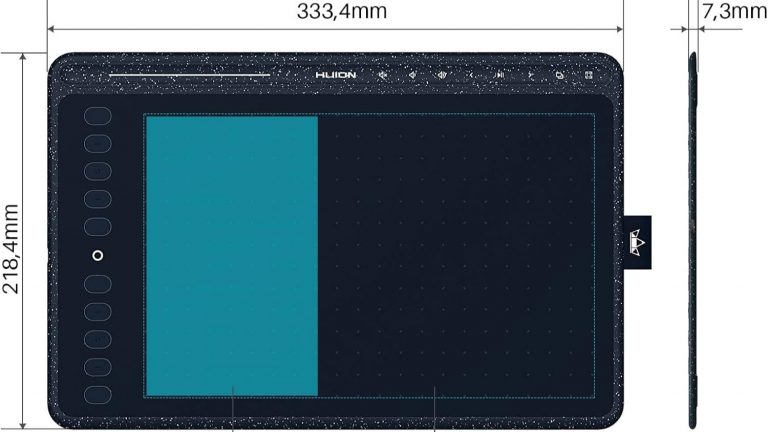Click the 218,4mm height label
The image size is (768, 432).
11,249
